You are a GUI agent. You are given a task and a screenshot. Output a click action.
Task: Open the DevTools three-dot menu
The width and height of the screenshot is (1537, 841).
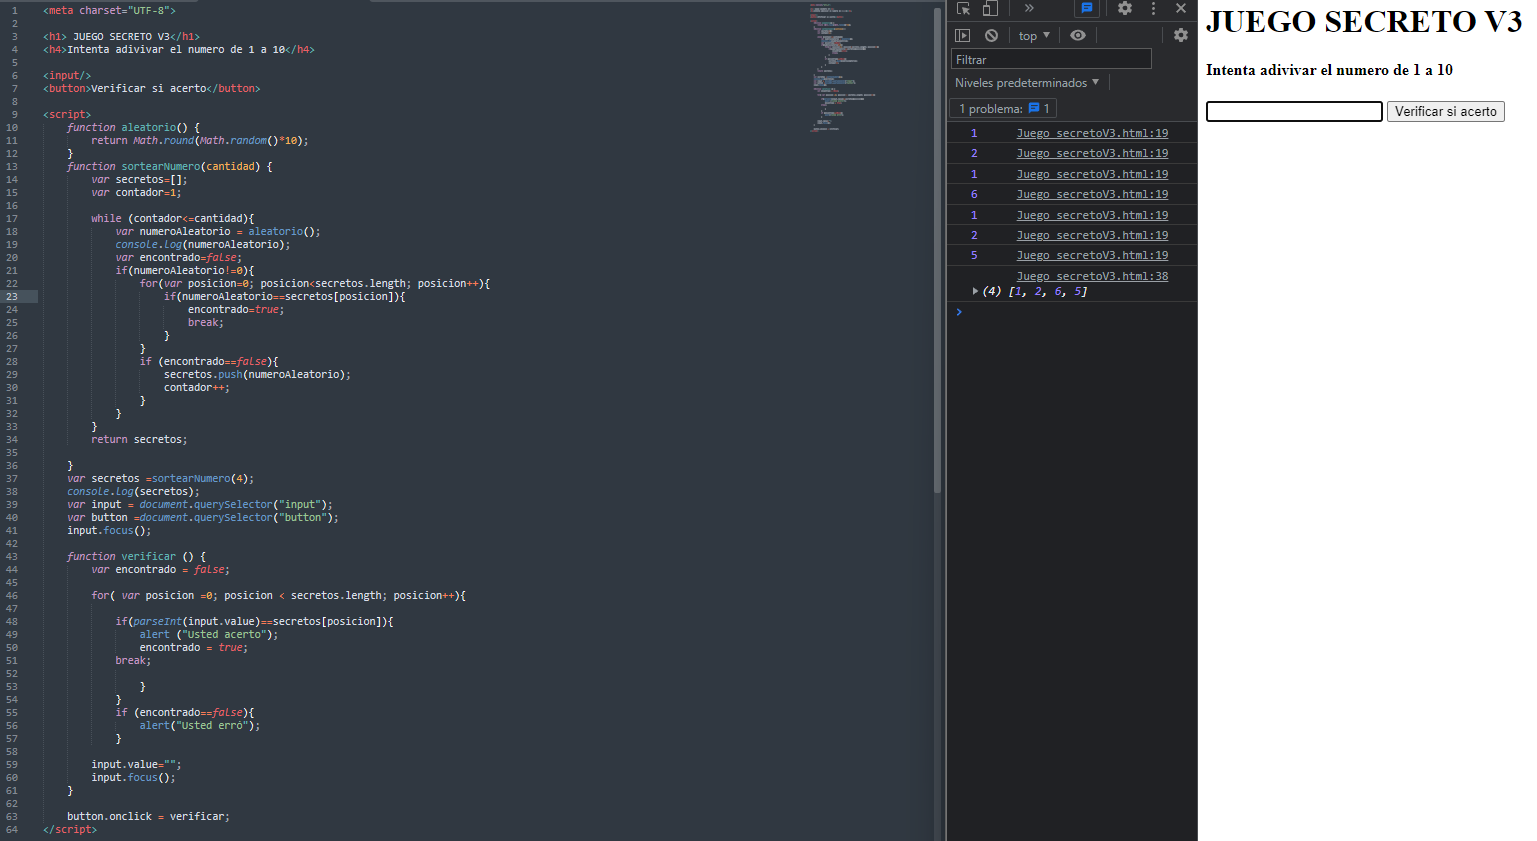tap(1153, 8)
